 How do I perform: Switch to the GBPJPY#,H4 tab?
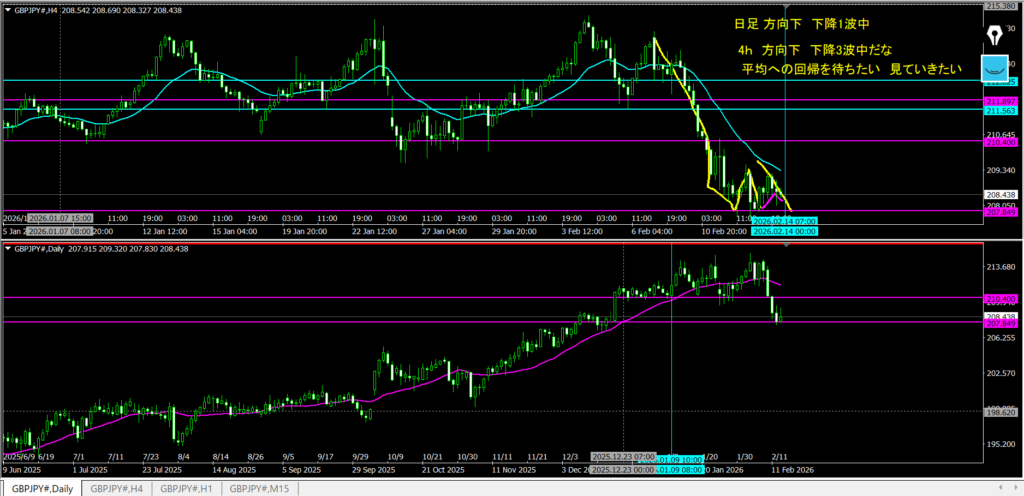click(x=115, y=488)
